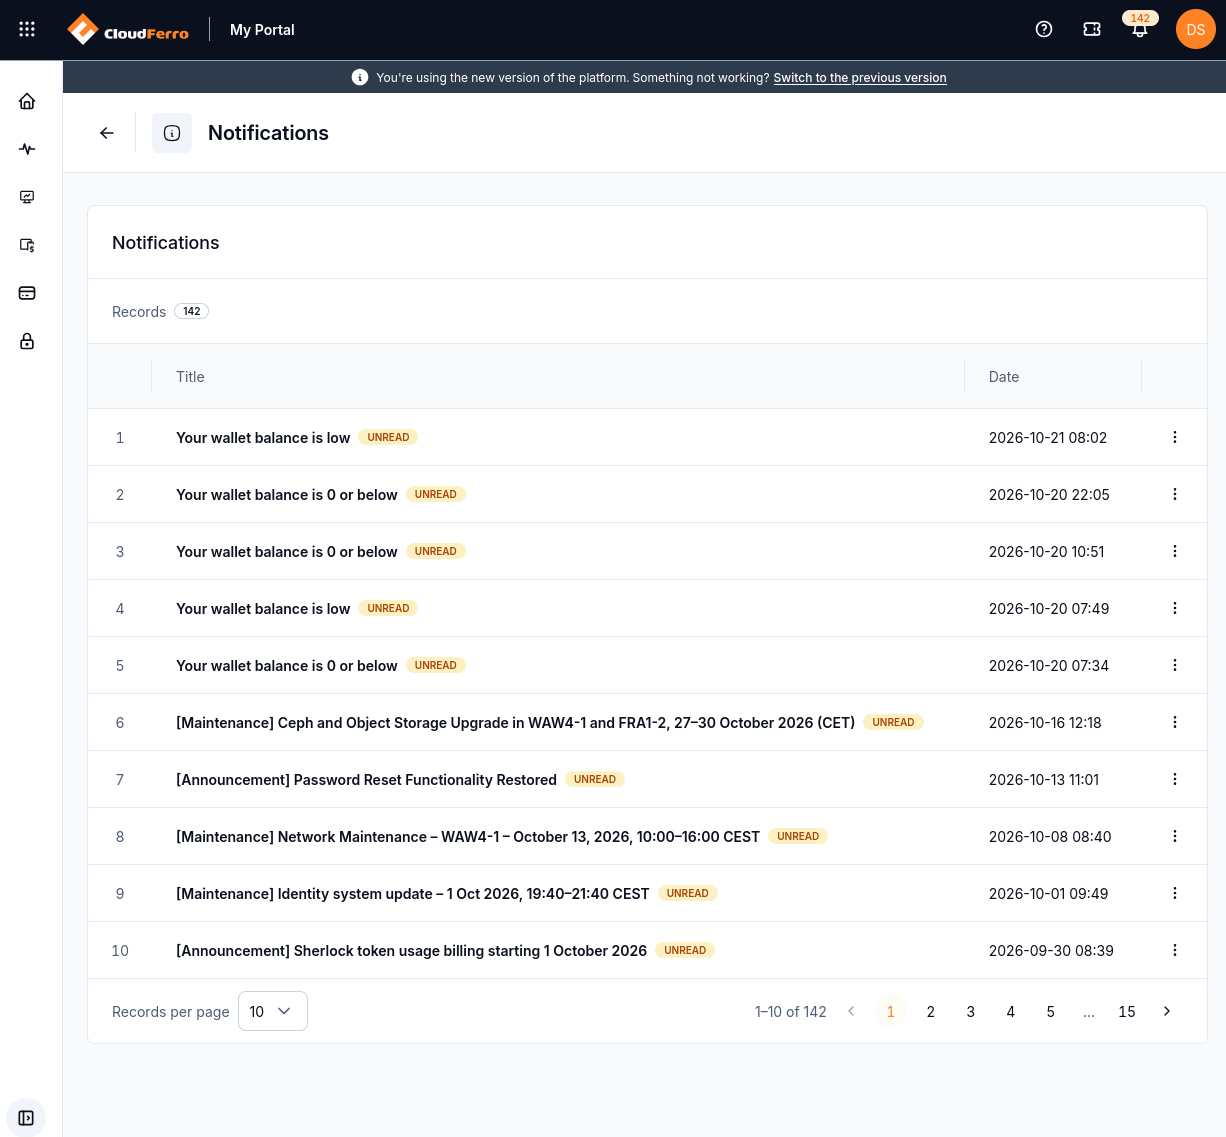Open the activity pulse sidebar icon

pos(27,149)
